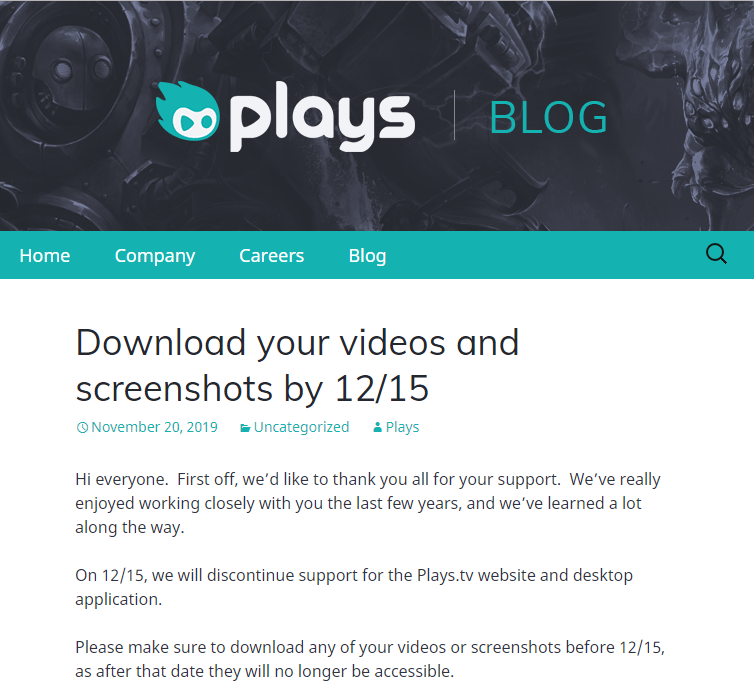Open the search magnifier icon
Screen dimensions: 754x693
click(x=716, y=254)
